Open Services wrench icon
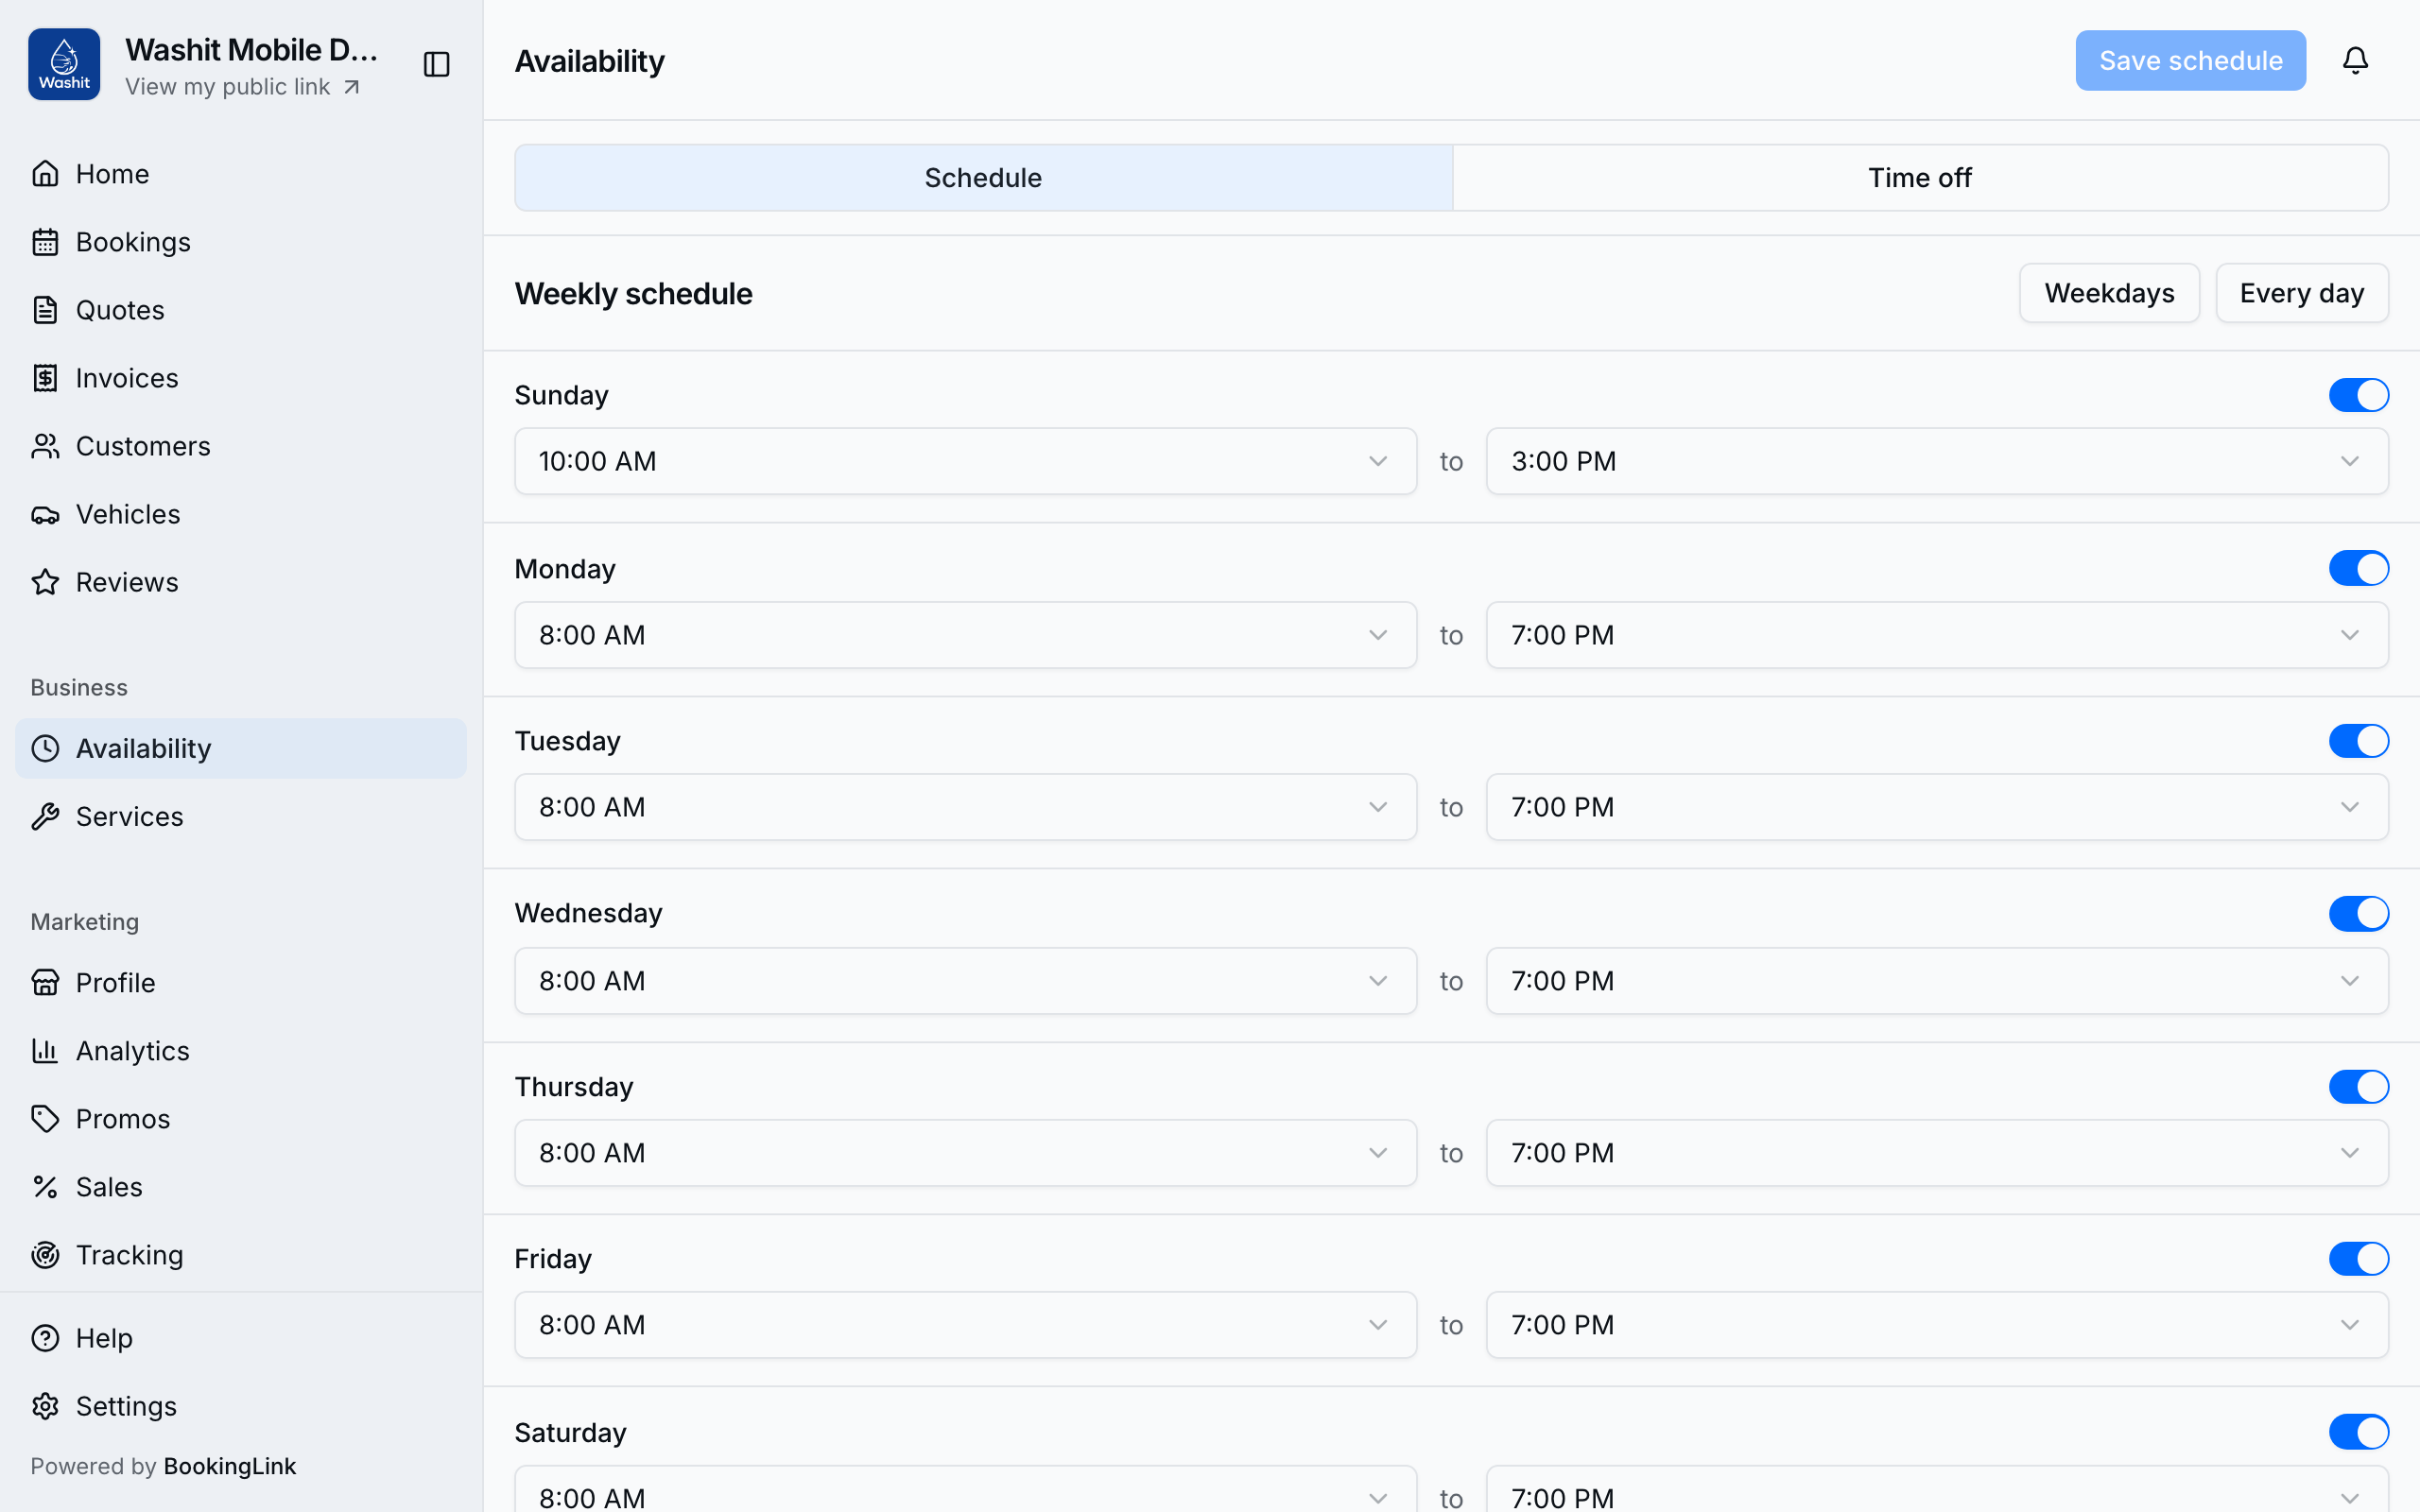This screenshot has width=2420, height=1512. click(x=45, y=817)
